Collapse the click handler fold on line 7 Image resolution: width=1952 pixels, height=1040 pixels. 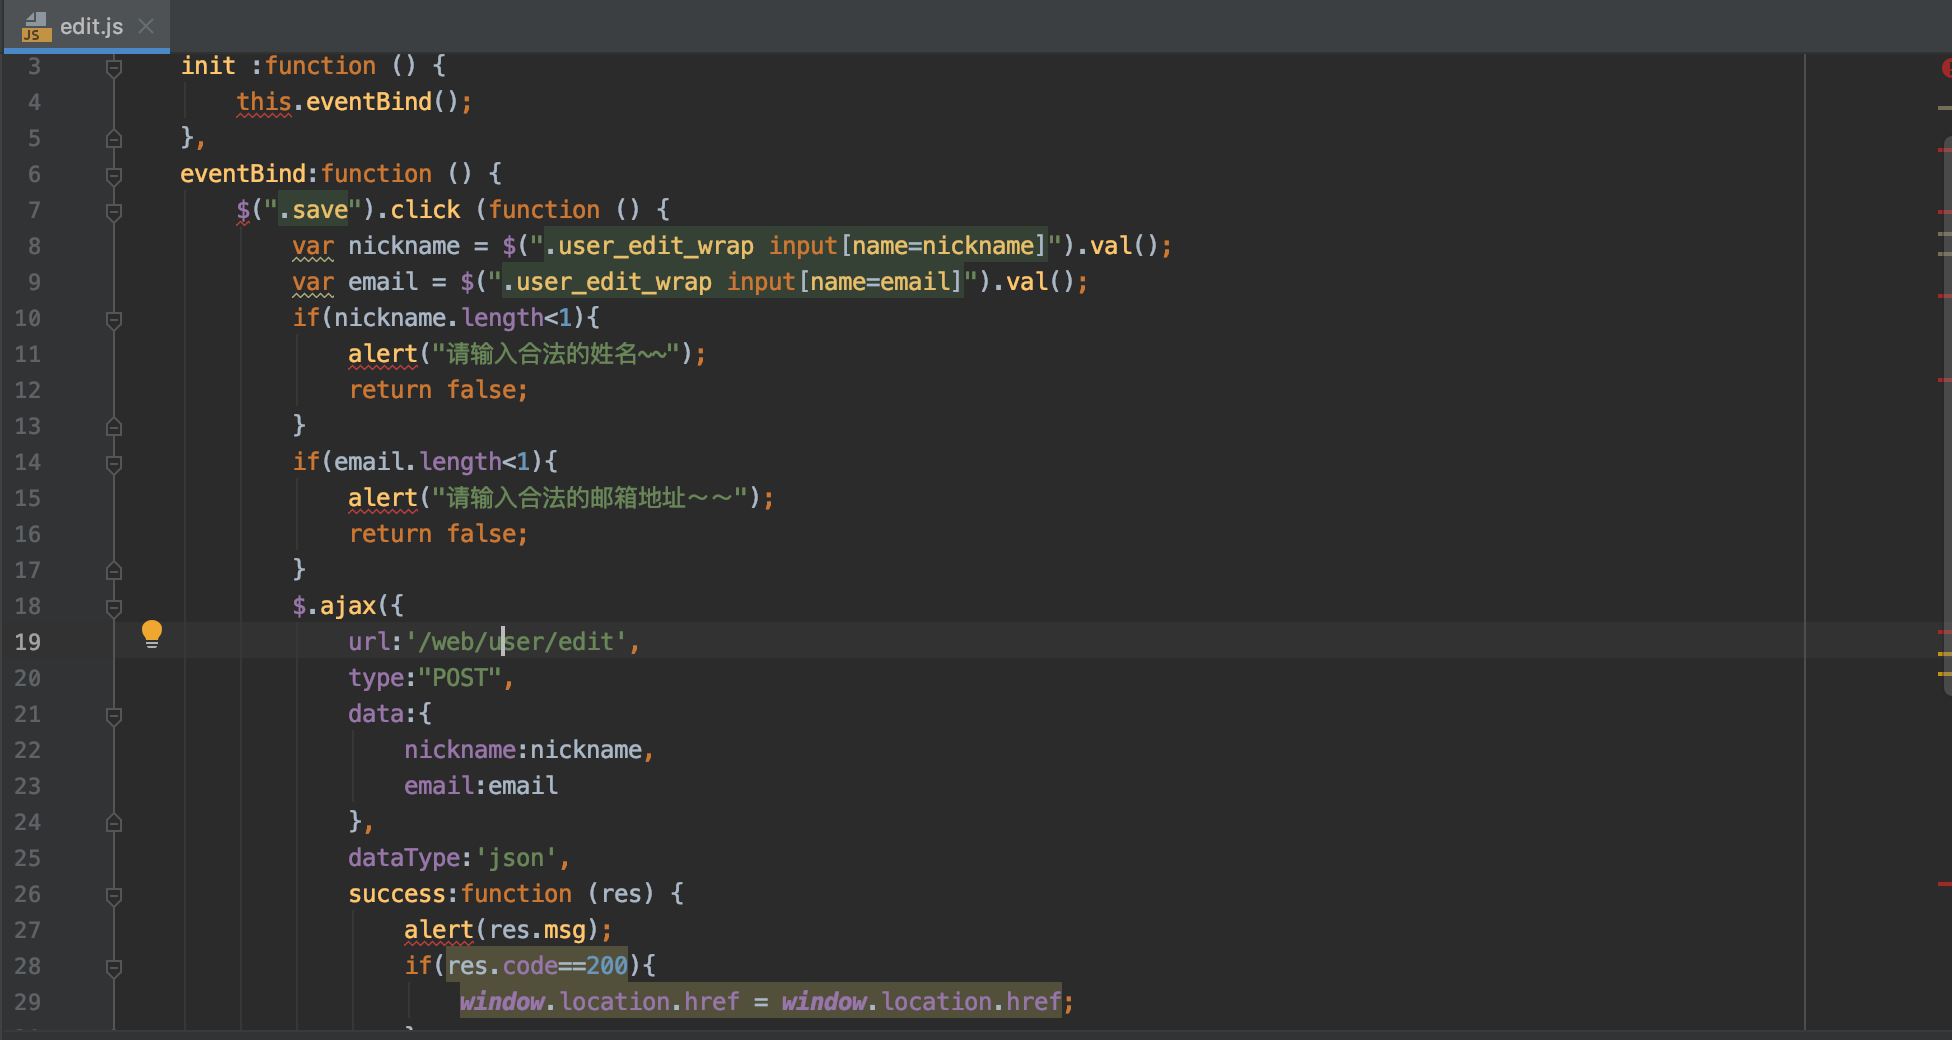tap(114, 211)
